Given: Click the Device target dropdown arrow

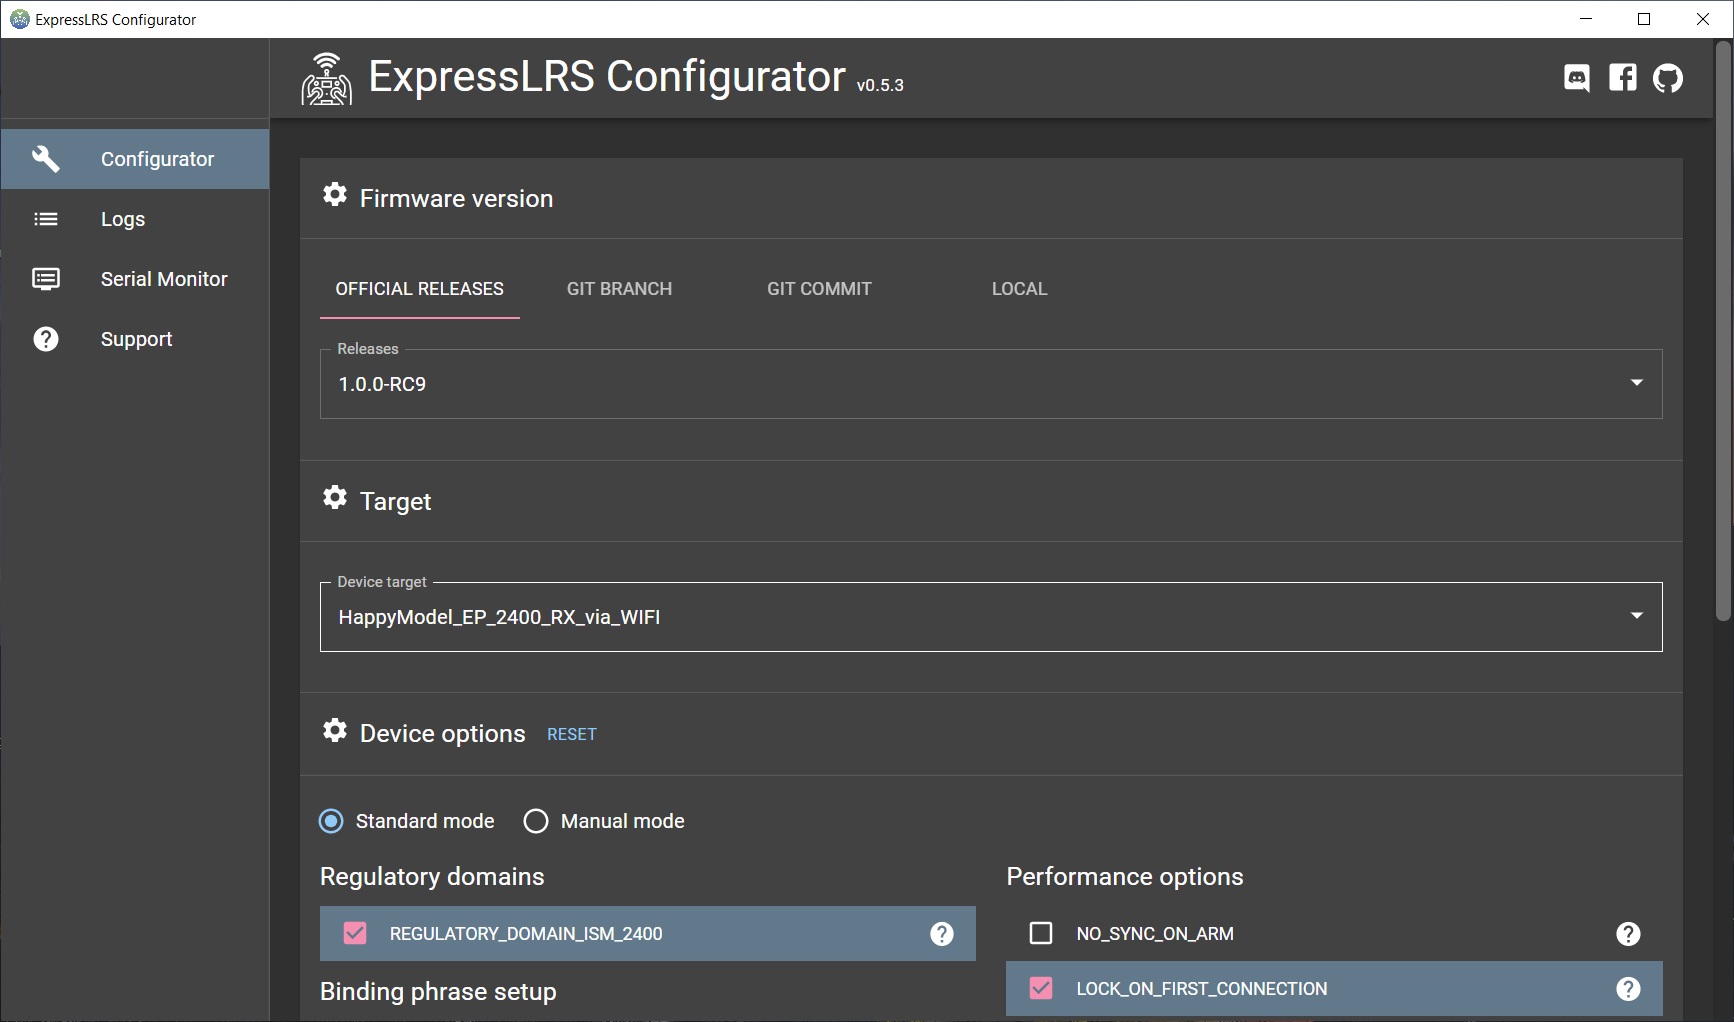Looking at the screenshot, I should [1637, 616].
